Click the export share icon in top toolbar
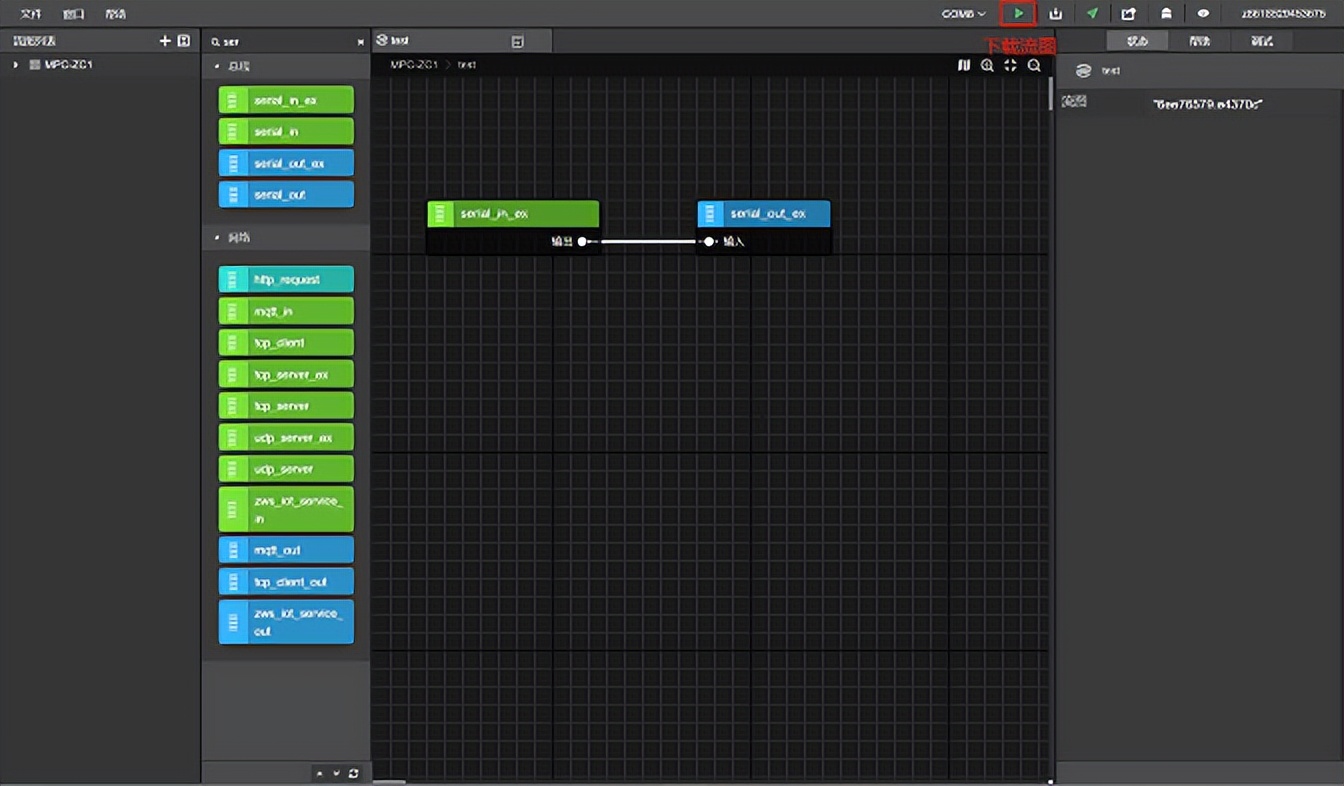 click(x=1129, y=14)
